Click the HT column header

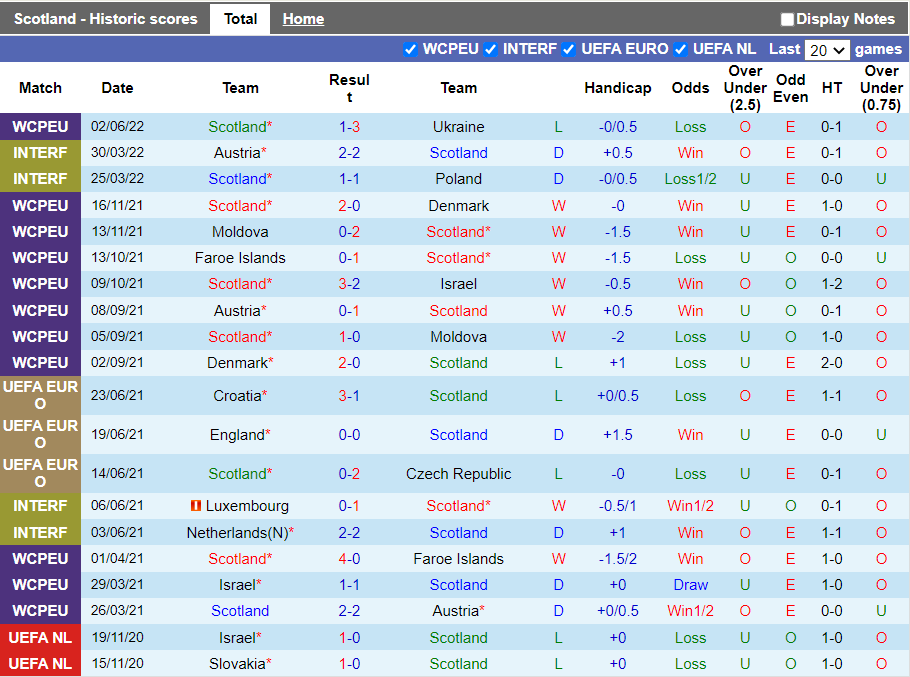[x=832, y=88]
